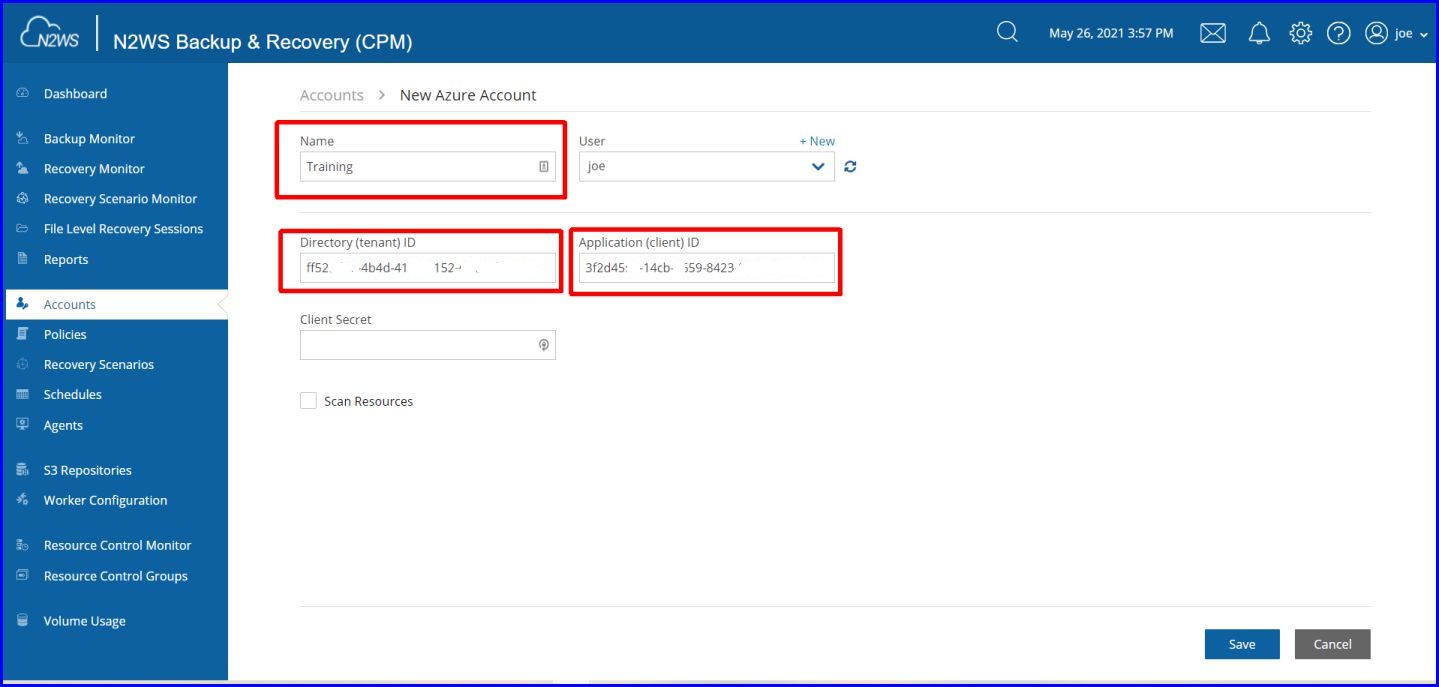Viewport: 1439px width, 687px height.
Task: Open Recovery Monitor in the sidebar
Action: 94,169
